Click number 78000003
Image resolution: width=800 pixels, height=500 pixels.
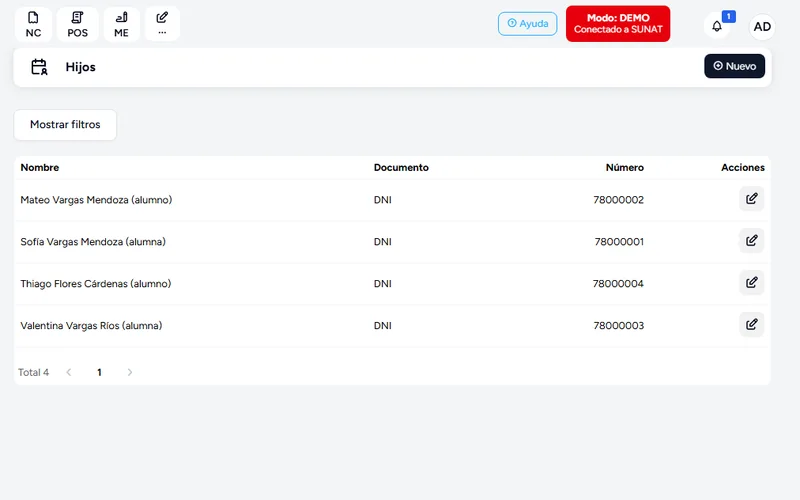click(x=618, y=326)
